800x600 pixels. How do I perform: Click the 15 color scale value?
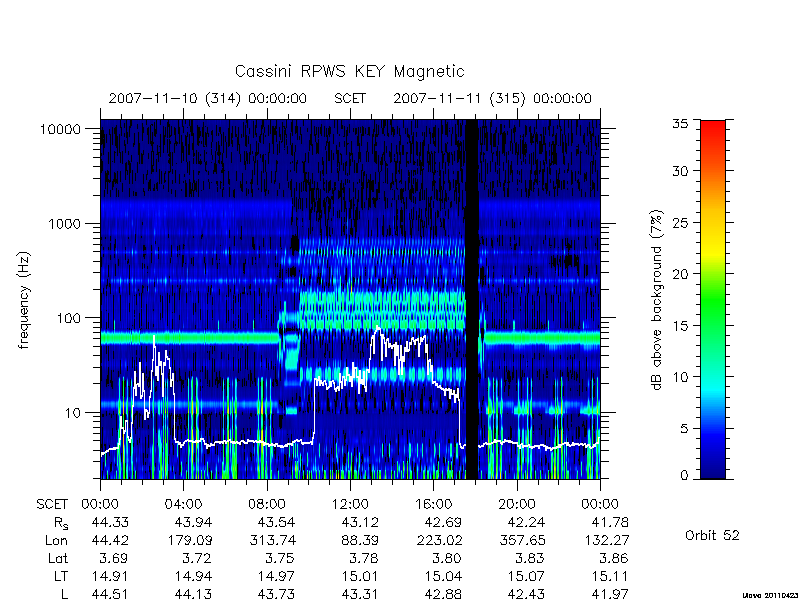(681, 325)
